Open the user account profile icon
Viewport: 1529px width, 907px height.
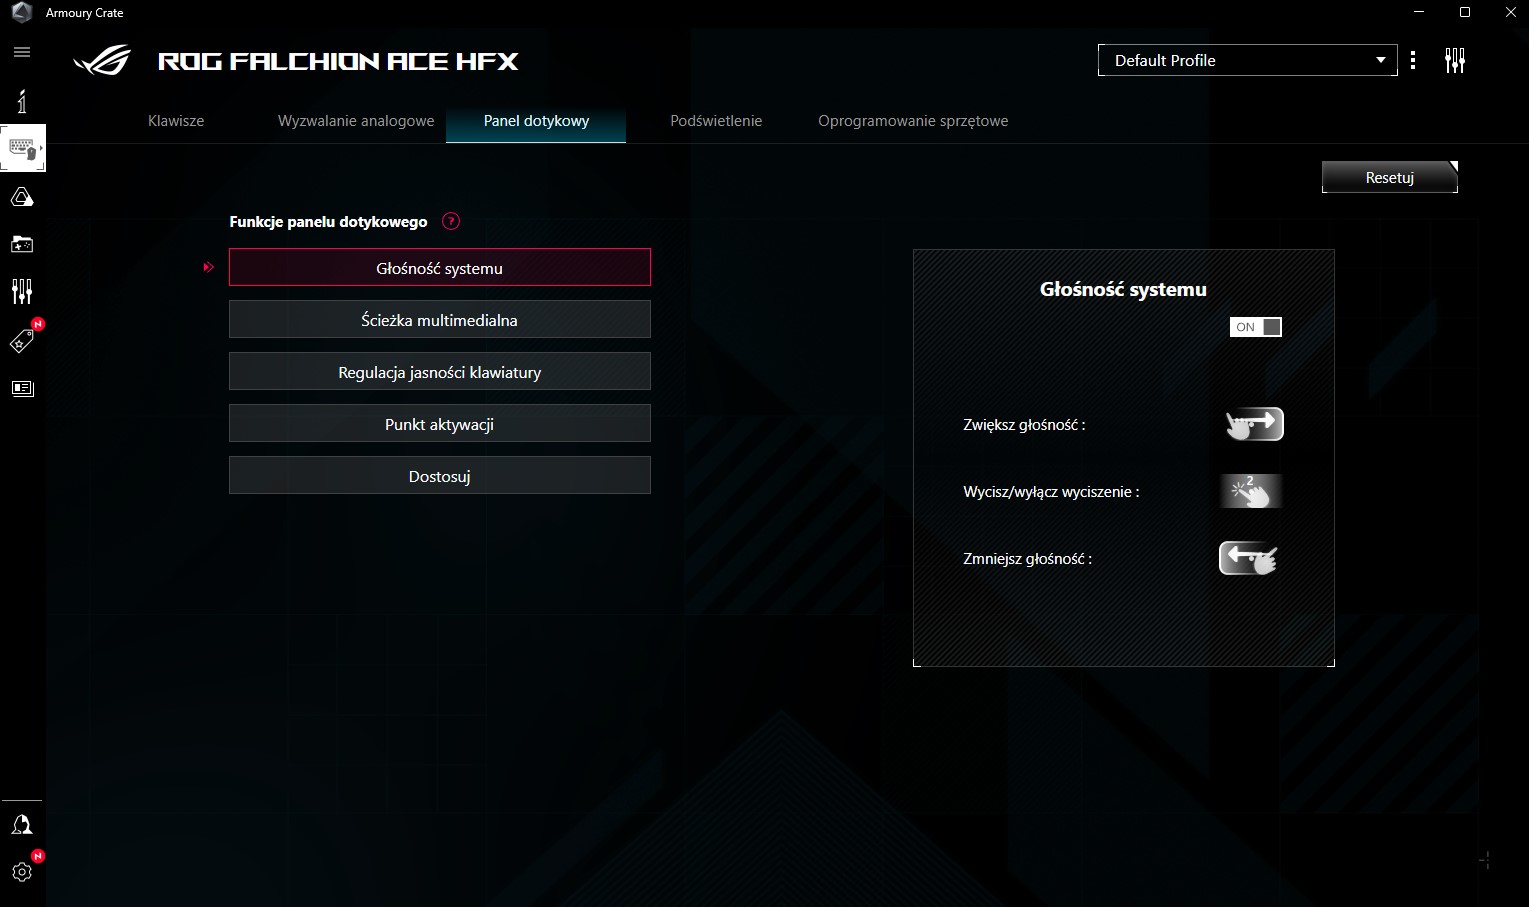[x=22, y=825]
